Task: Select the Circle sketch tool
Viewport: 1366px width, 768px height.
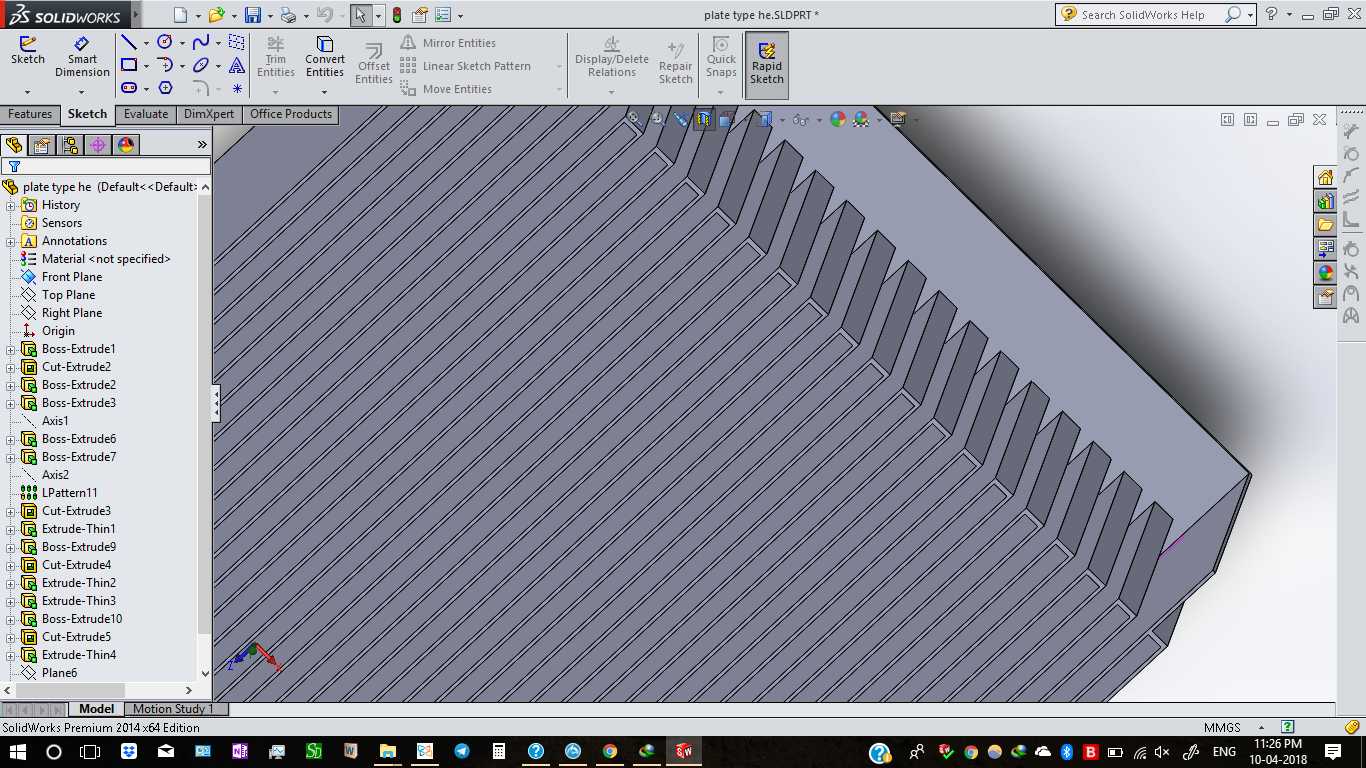Action: coord(165,42)
